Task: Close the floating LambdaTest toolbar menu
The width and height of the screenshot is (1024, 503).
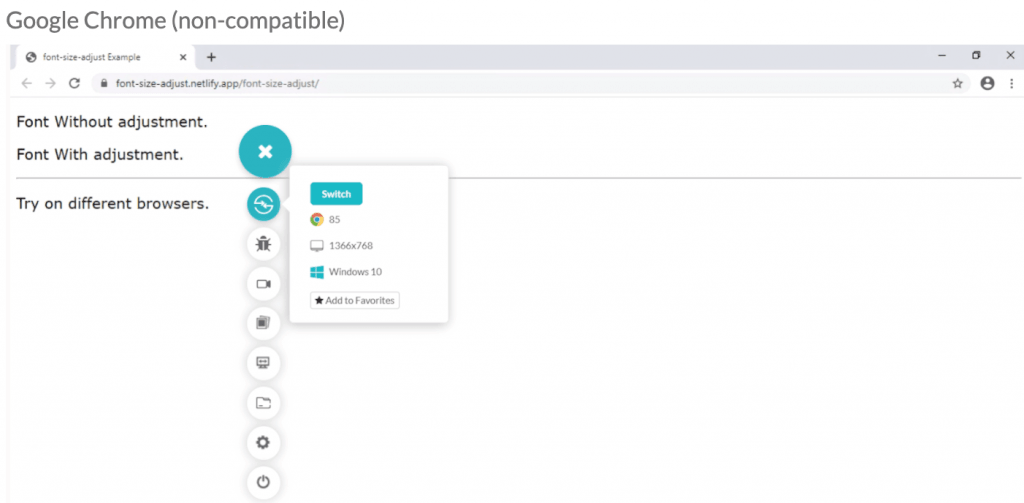Action: (265, 152)
